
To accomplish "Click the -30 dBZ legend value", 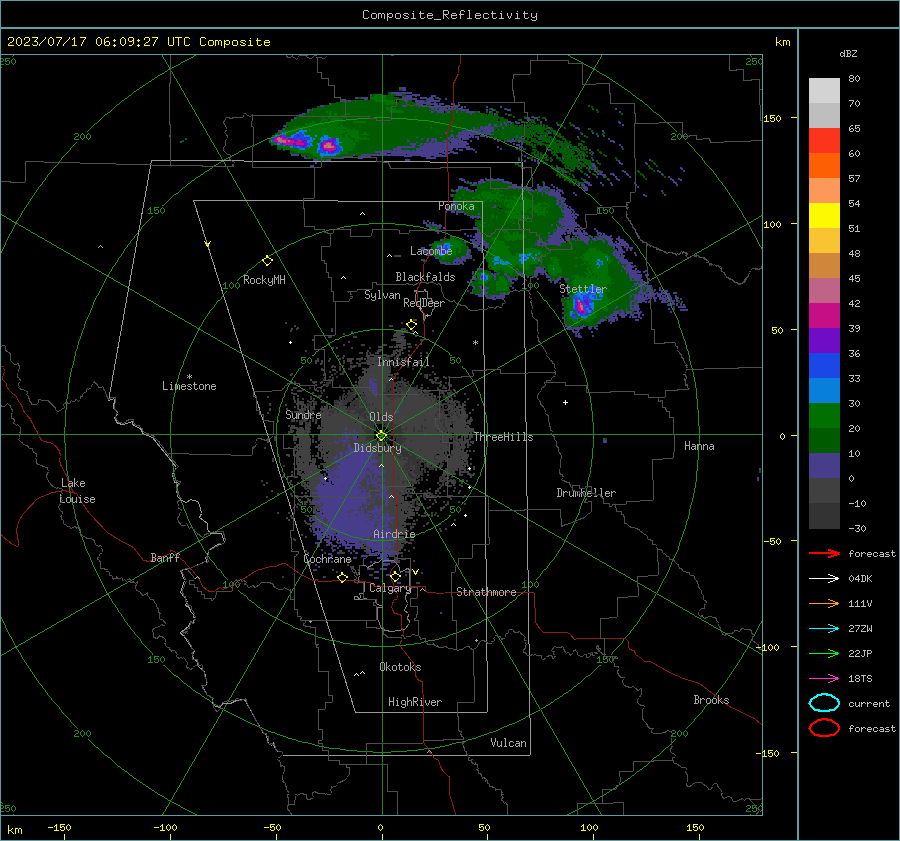I will click(x=857, y=528).
